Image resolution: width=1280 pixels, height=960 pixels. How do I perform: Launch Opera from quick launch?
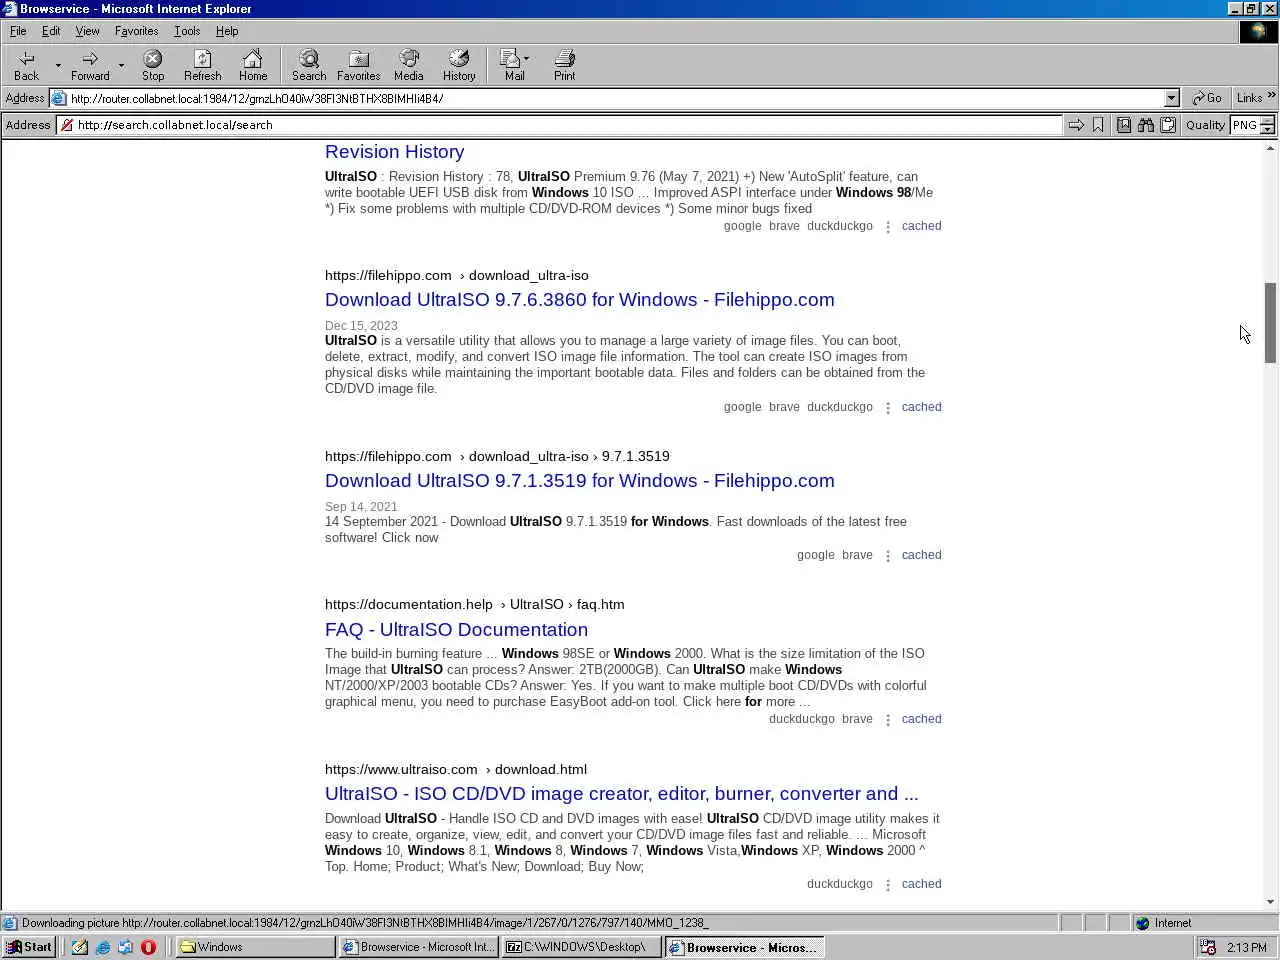(x=148, y=947)
